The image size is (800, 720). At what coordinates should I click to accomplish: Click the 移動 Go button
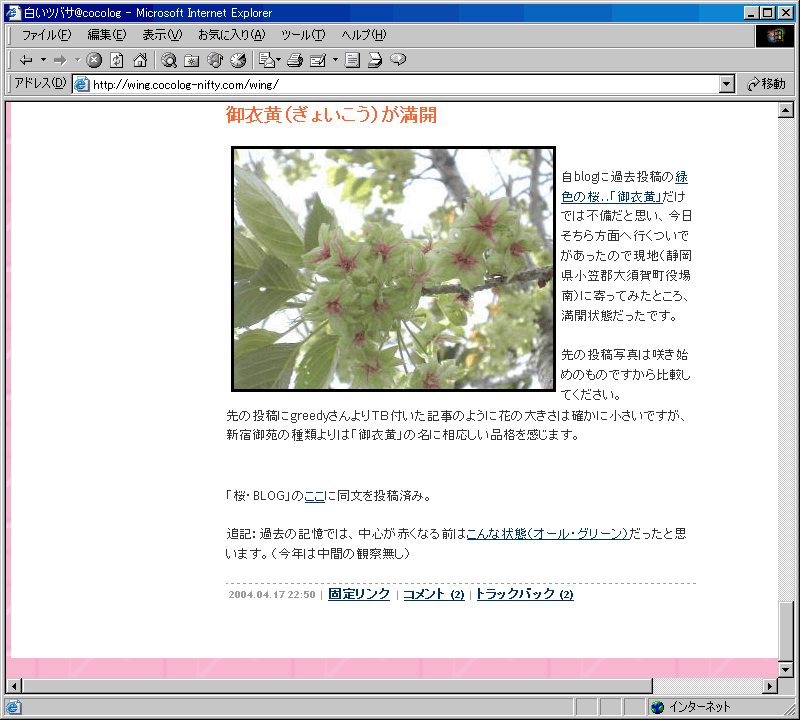point(766,84)
